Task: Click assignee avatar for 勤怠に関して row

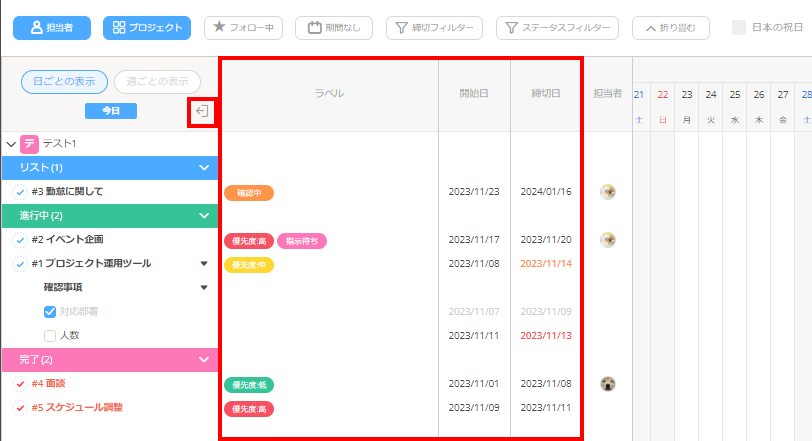Action: tap(607, 192)
